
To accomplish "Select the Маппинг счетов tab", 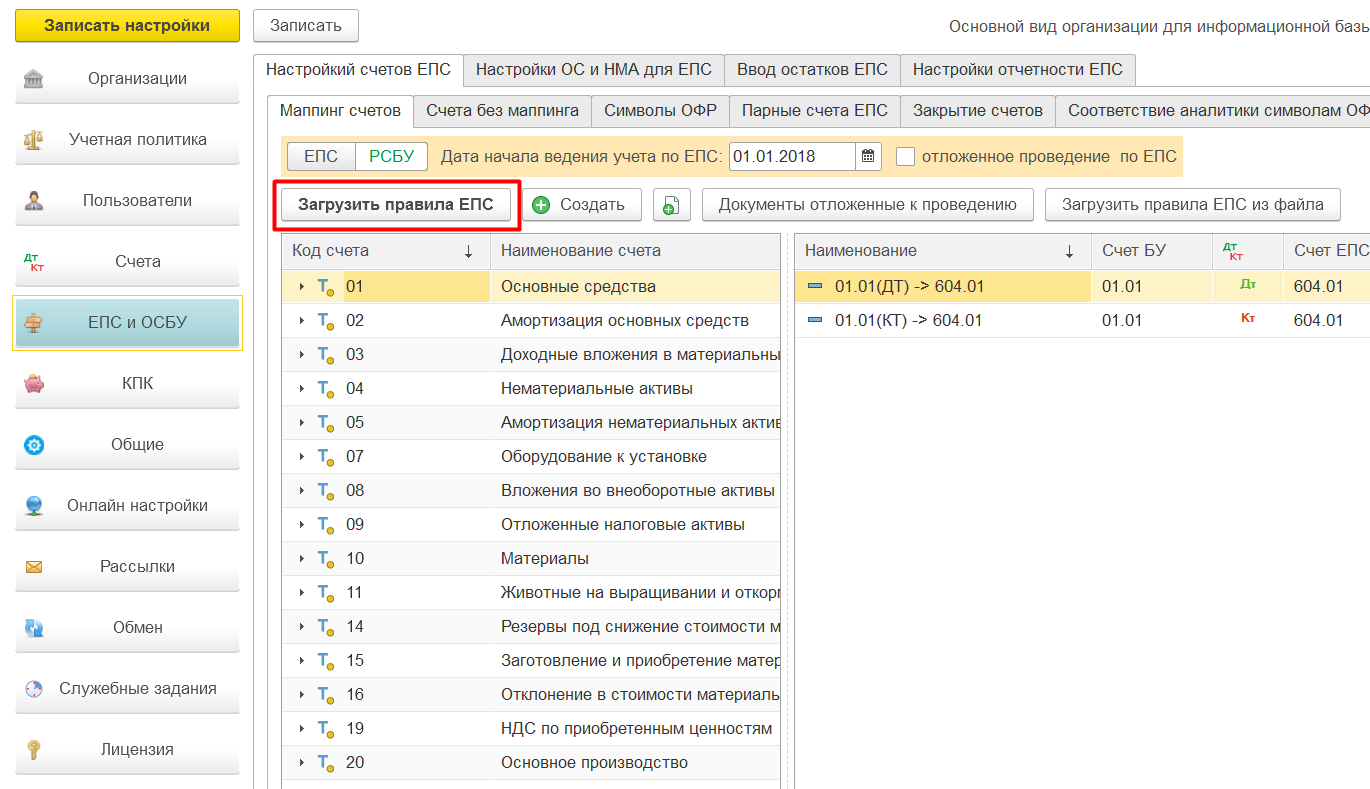I will coord(340,111).
